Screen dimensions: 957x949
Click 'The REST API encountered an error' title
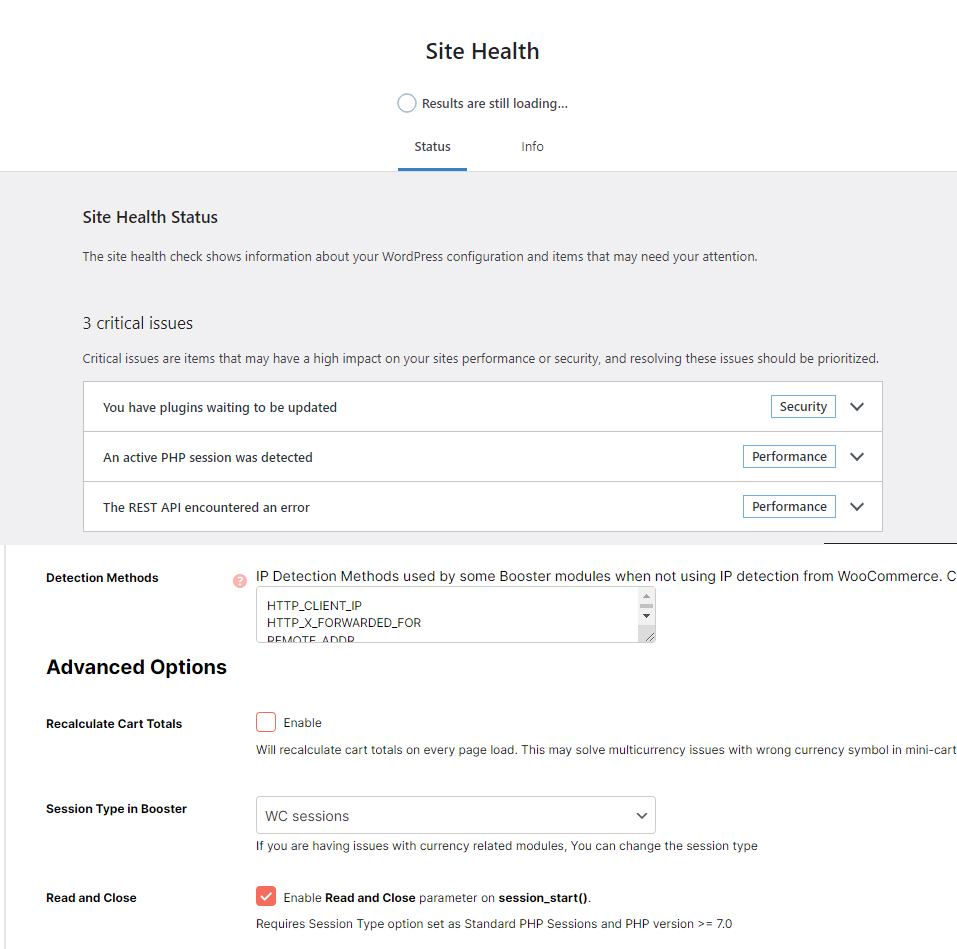coord(206,507)
